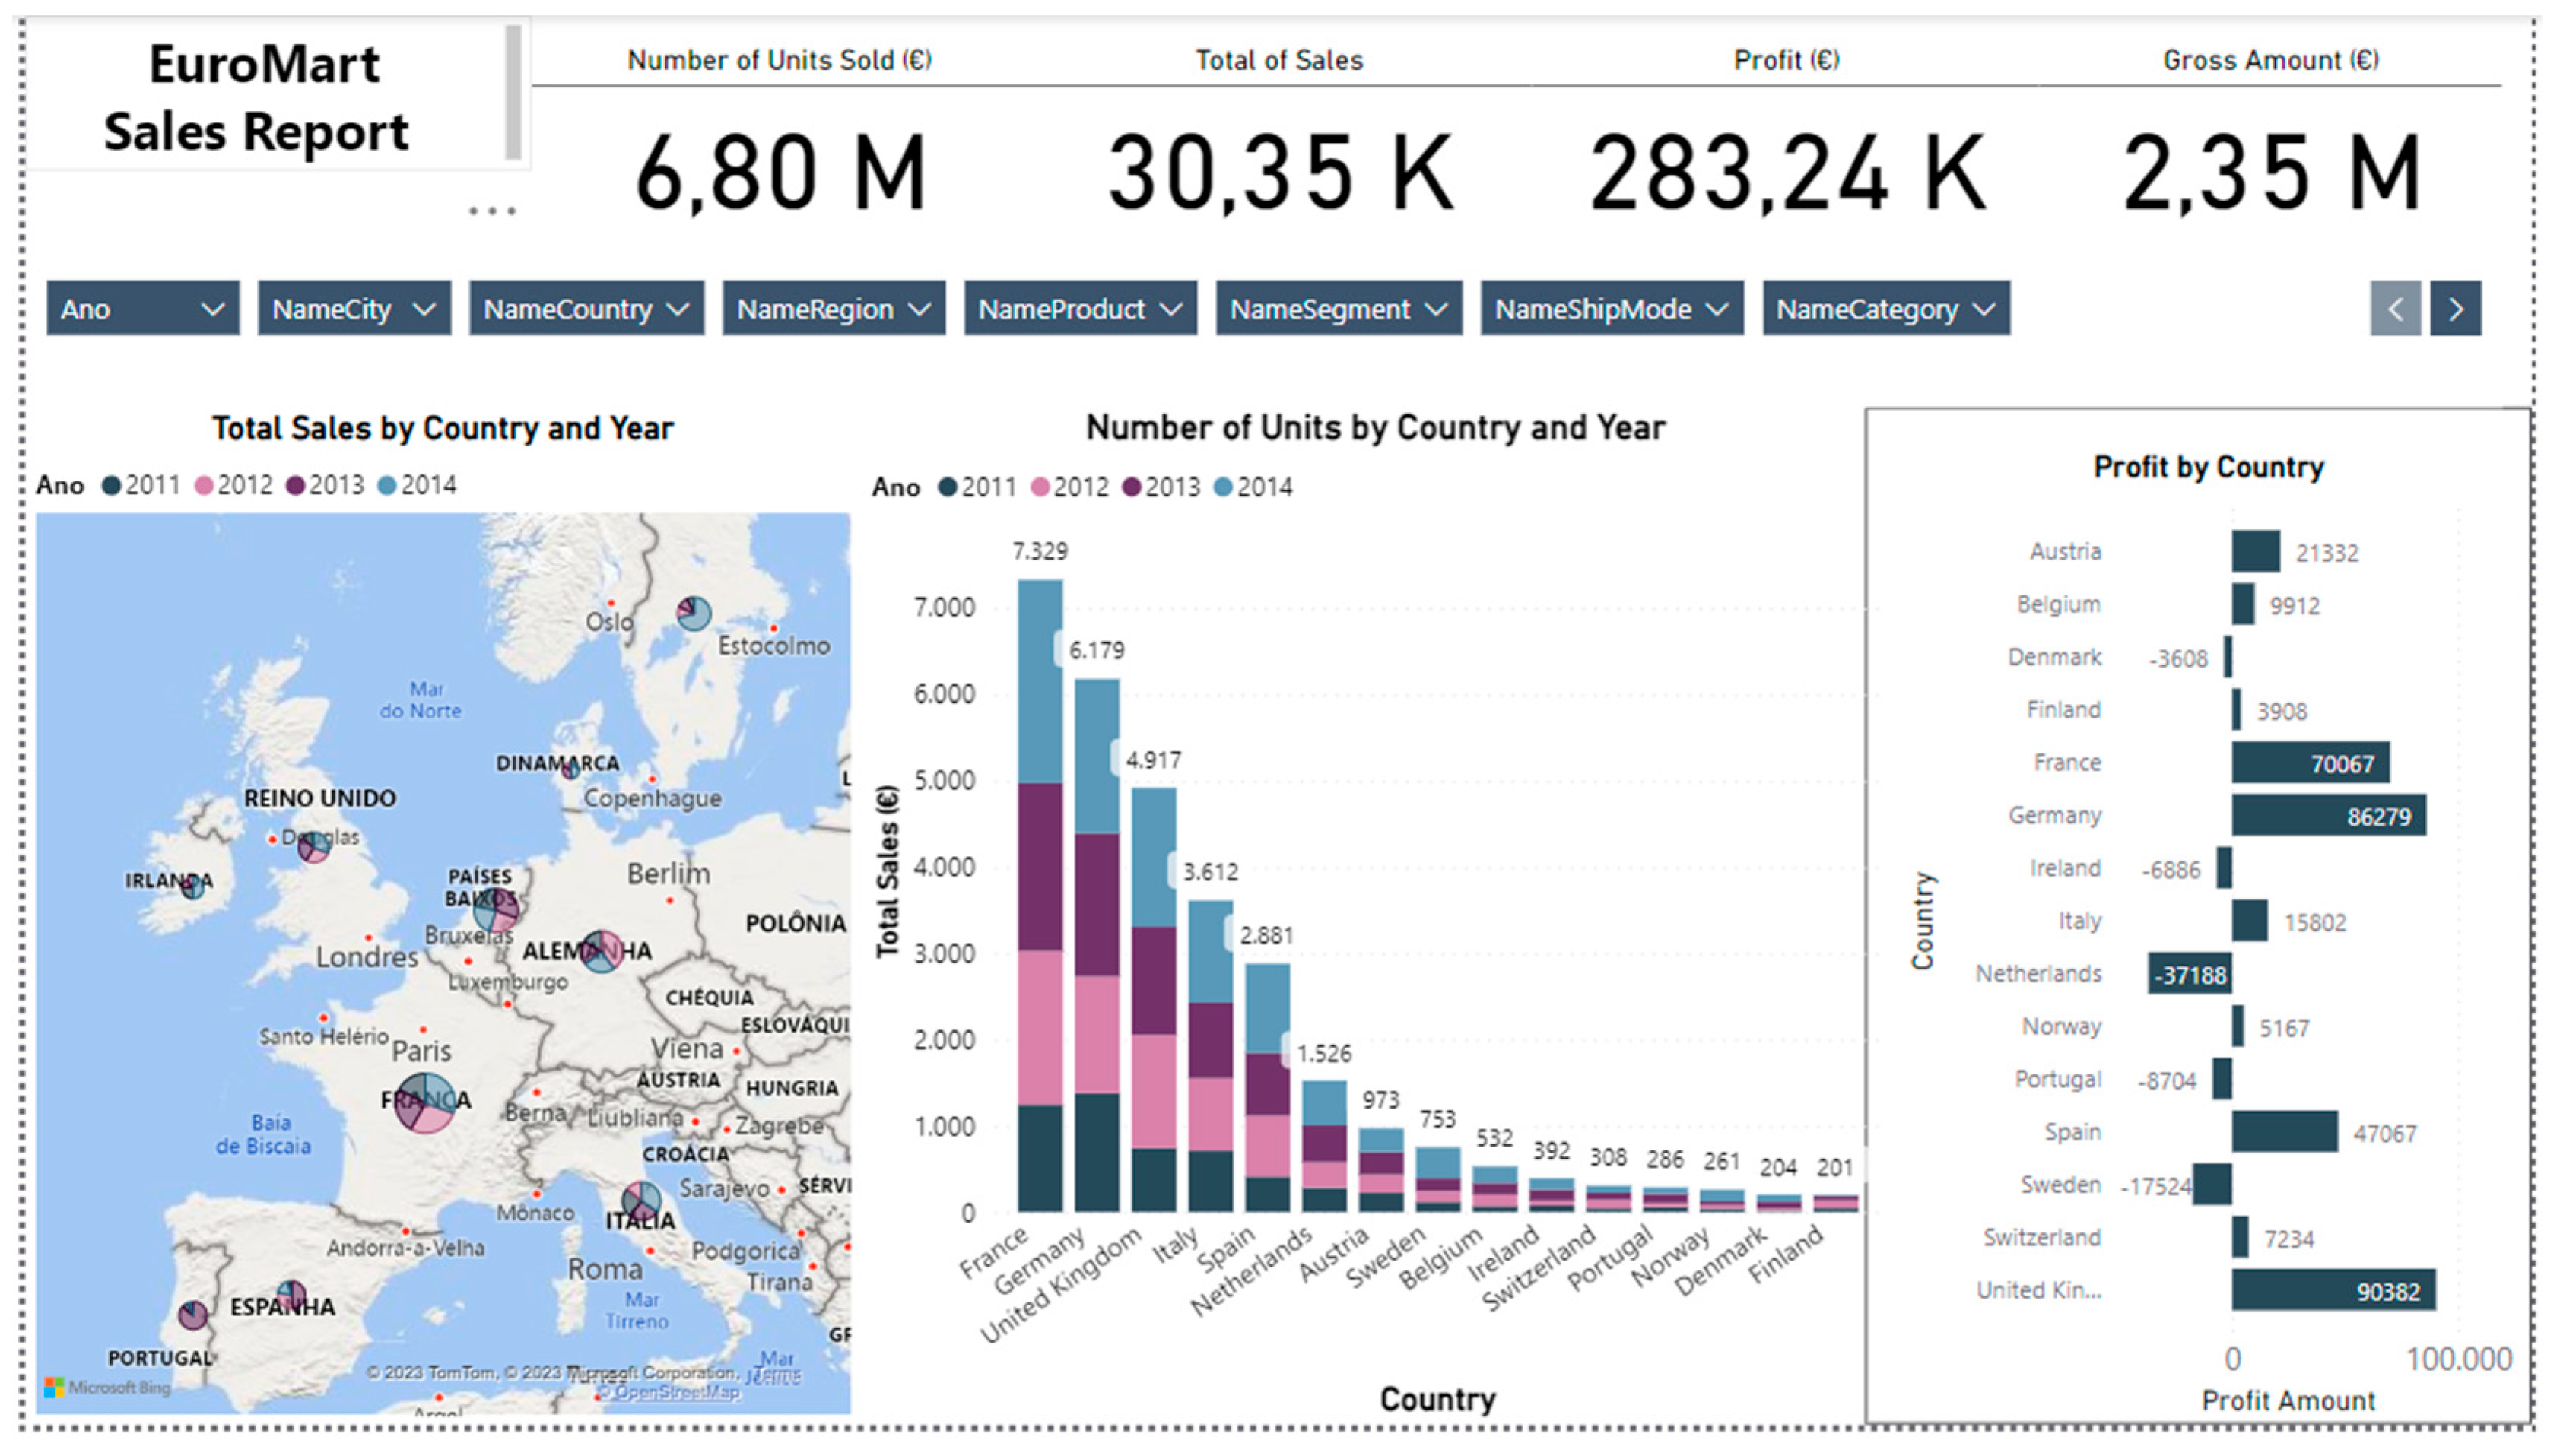This screenshot has height=1456, width=2560.
Task: Click the Germany pie marker on the map
Action: (601, 951)
